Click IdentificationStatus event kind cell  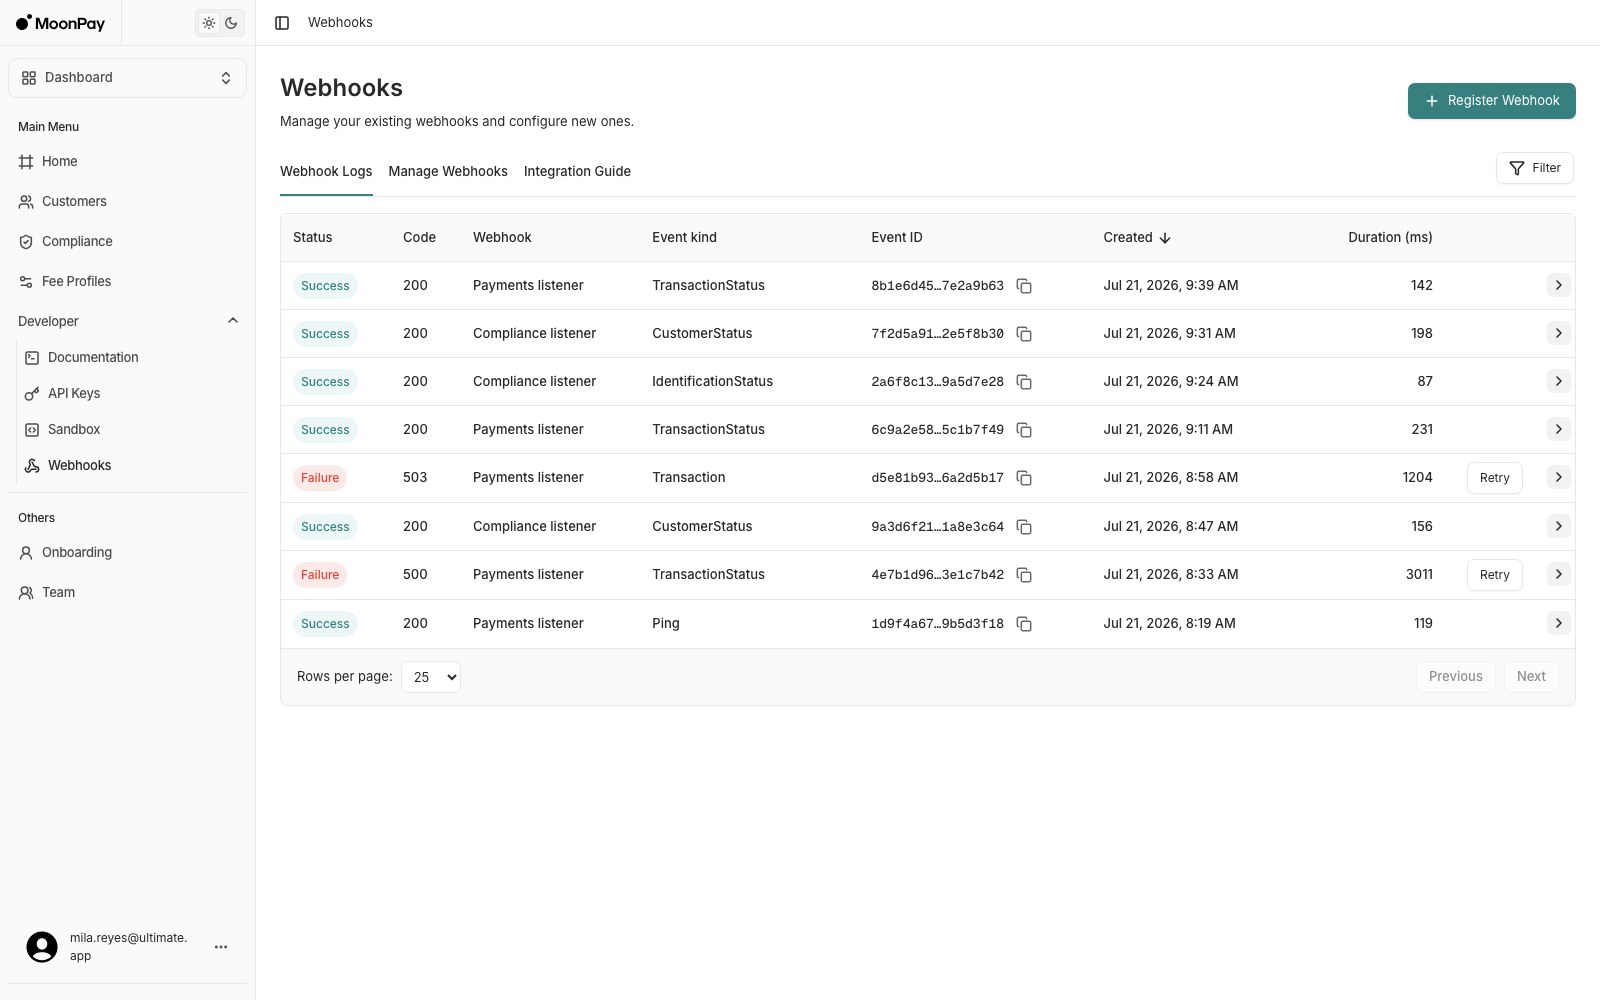(712, 382)
